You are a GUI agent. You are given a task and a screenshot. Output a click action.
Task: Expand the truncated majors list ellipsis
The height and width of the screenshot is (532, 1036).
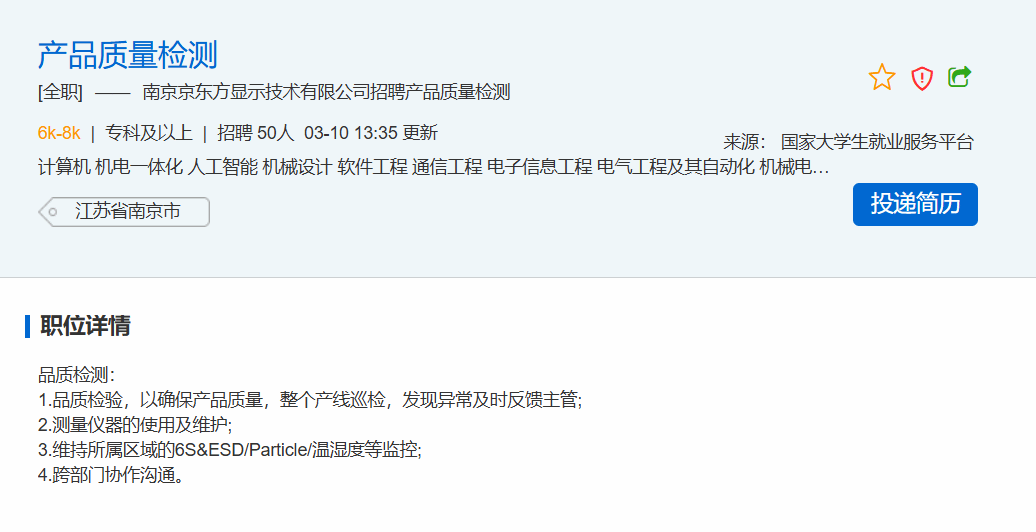(820, 168)
